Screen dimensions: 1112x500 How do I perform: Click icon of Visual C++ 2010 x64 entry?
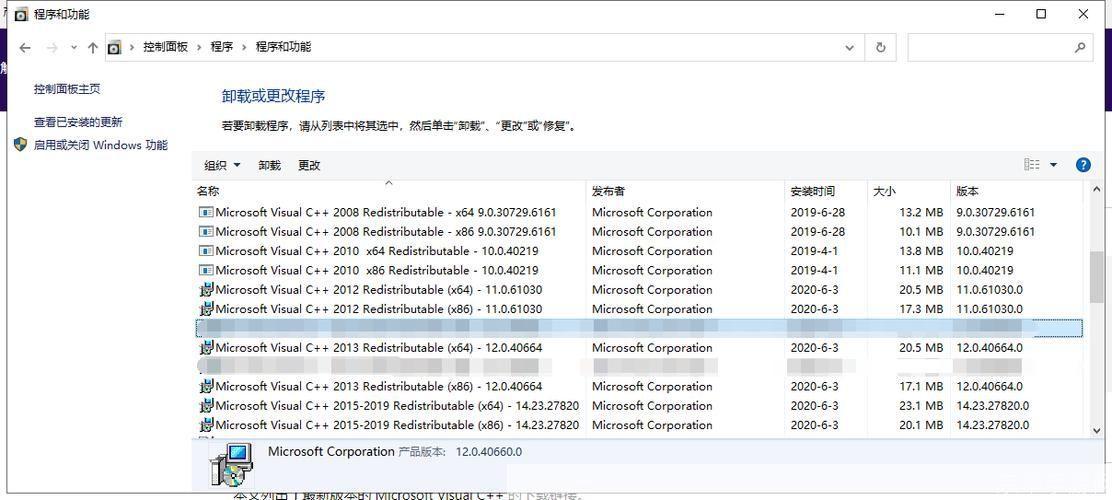206,250
